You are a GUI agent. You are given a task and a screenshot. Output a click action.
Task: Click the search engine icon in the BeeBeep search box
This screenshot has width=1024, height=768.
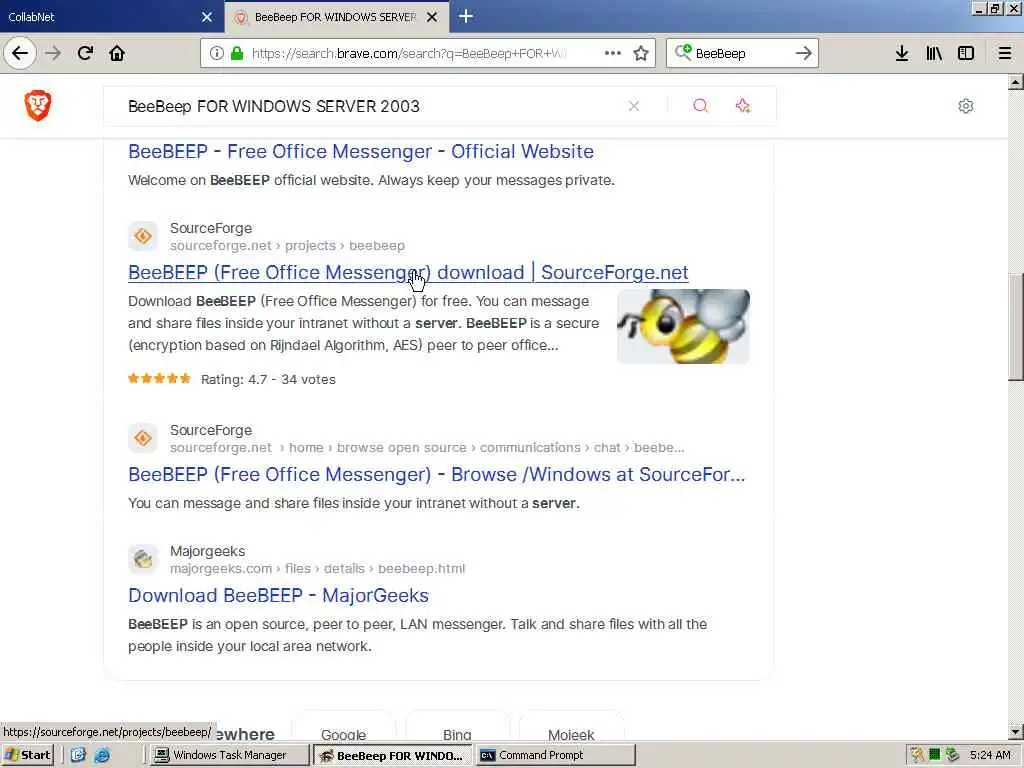(683, 53)
